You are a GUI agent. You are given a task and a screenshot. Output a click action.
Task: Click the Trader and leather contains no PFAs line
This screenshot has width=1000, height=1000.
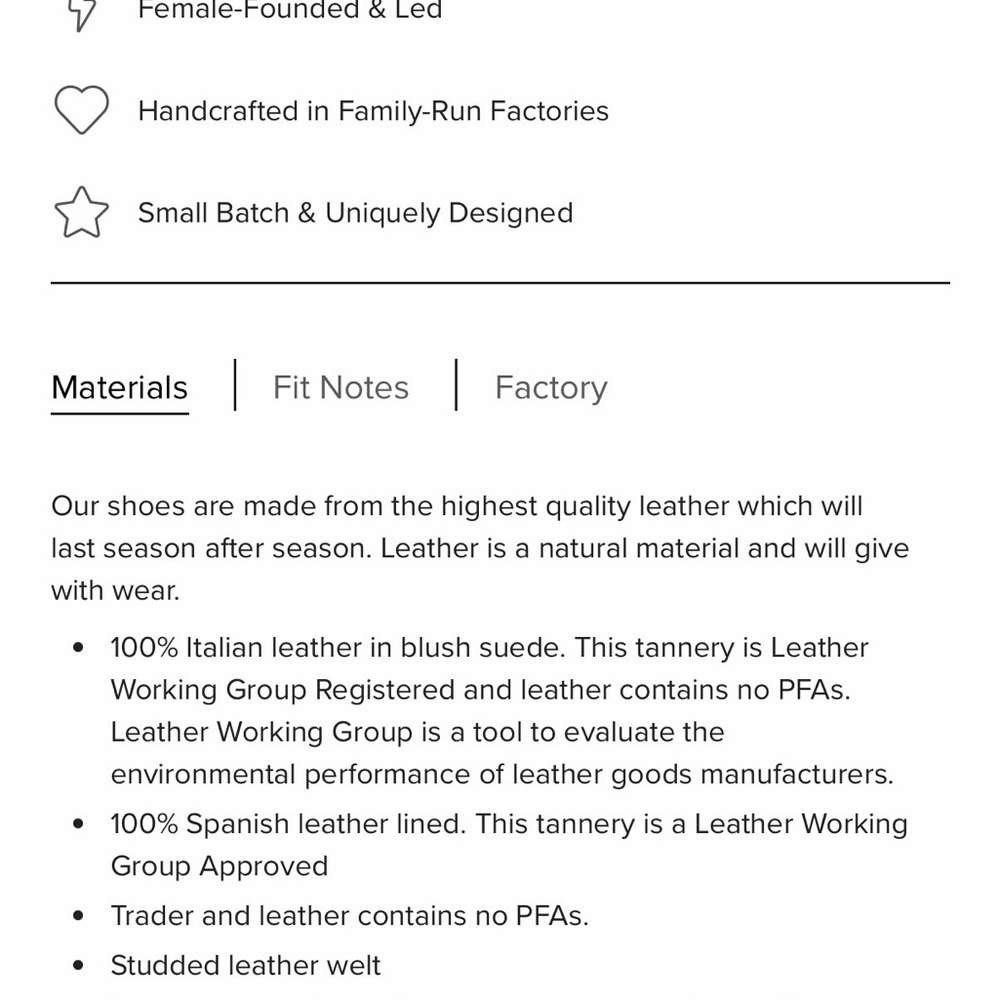coord(349,916)
